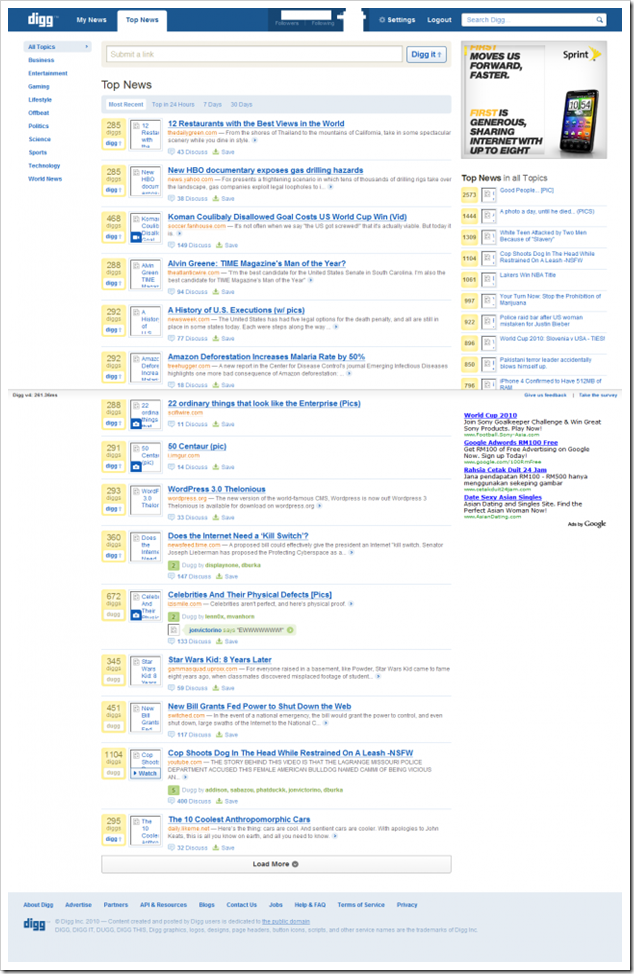The image size is (634, 974).
Task: Open API & Resources footer link
Action: [163, 905]
